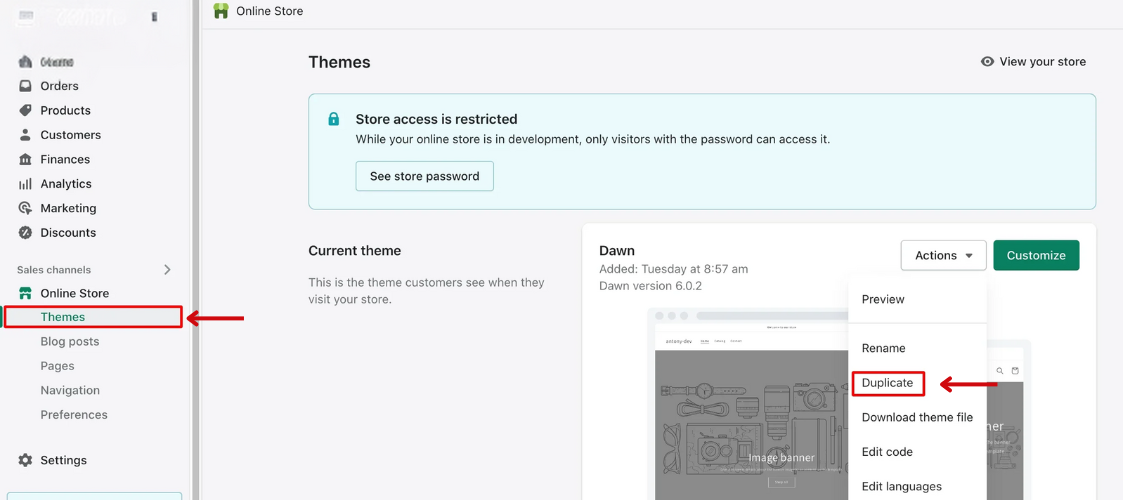Screen dimensions: 1123x500
Task: Click the 'Dawn version 6.0.2' text
Action: pos(649,285)
